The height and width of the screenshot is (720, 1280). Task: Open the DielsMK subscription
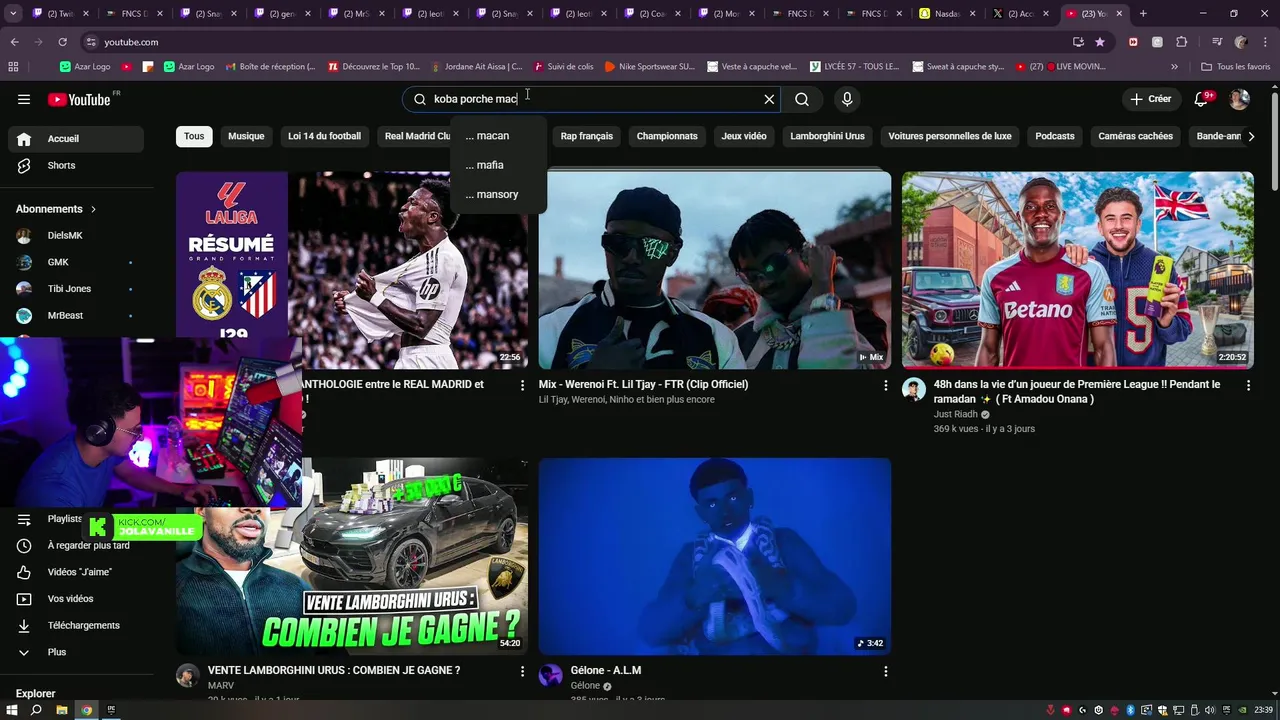click(x=75, y=235)
